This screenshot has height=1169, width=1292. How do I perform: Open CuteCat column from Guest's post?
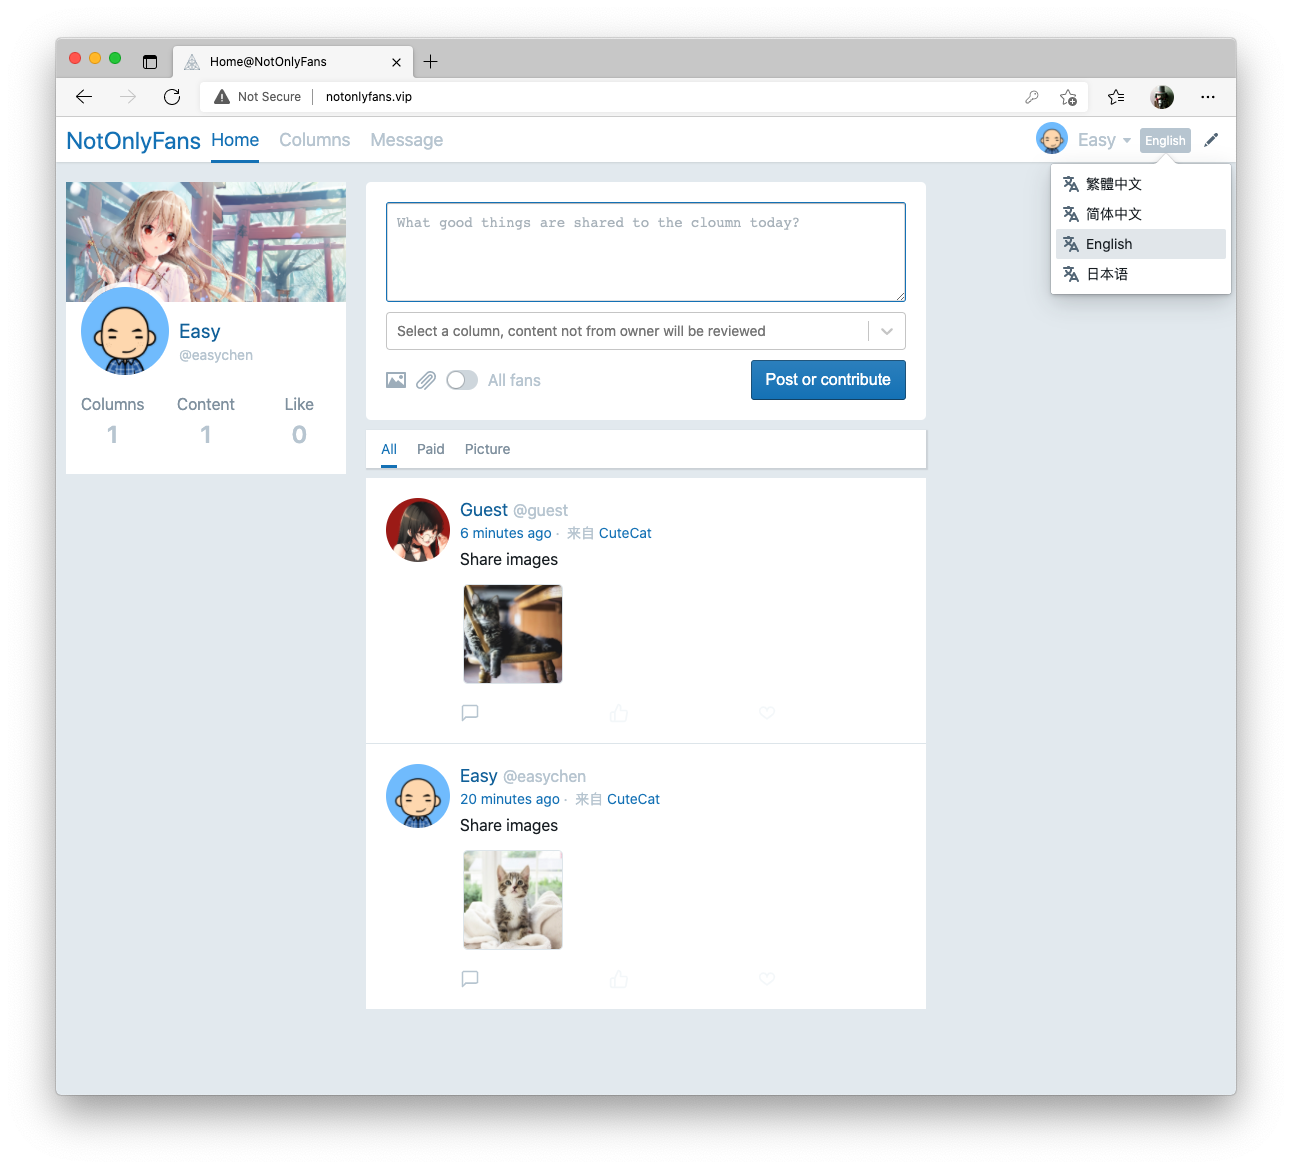[625, 533]
